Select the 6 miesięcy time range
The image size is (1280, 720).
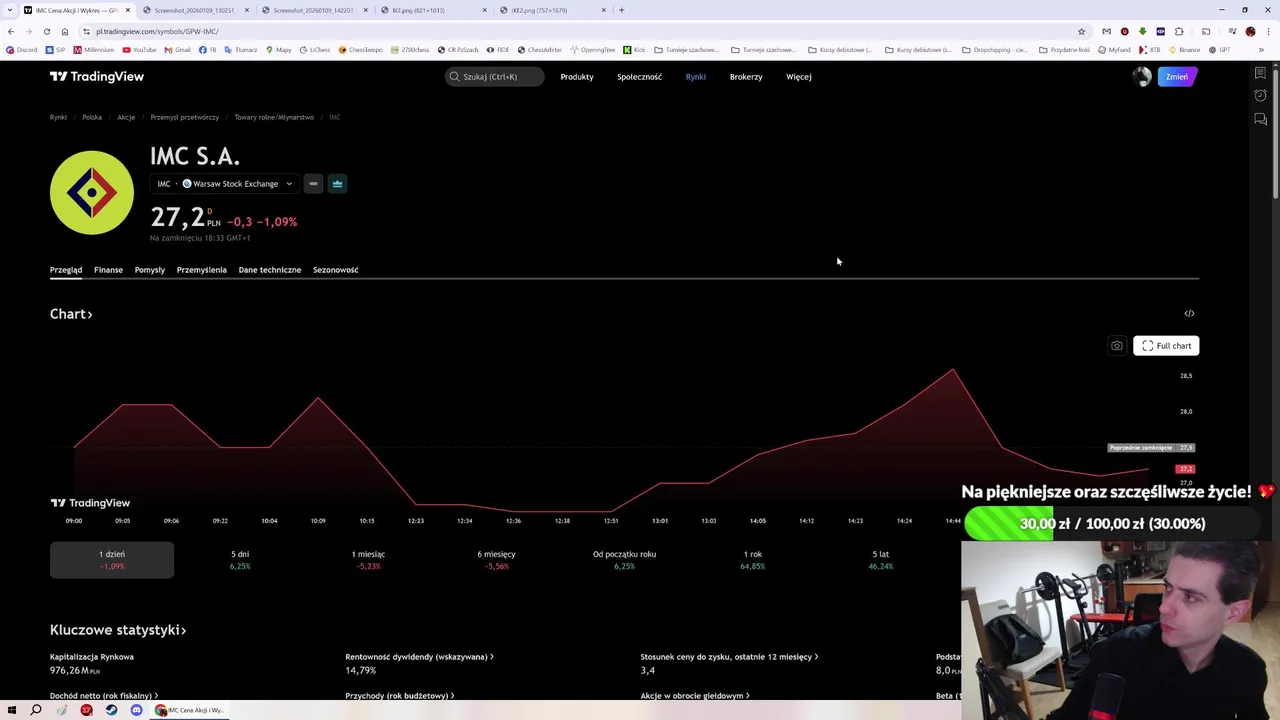coord(496,560)
